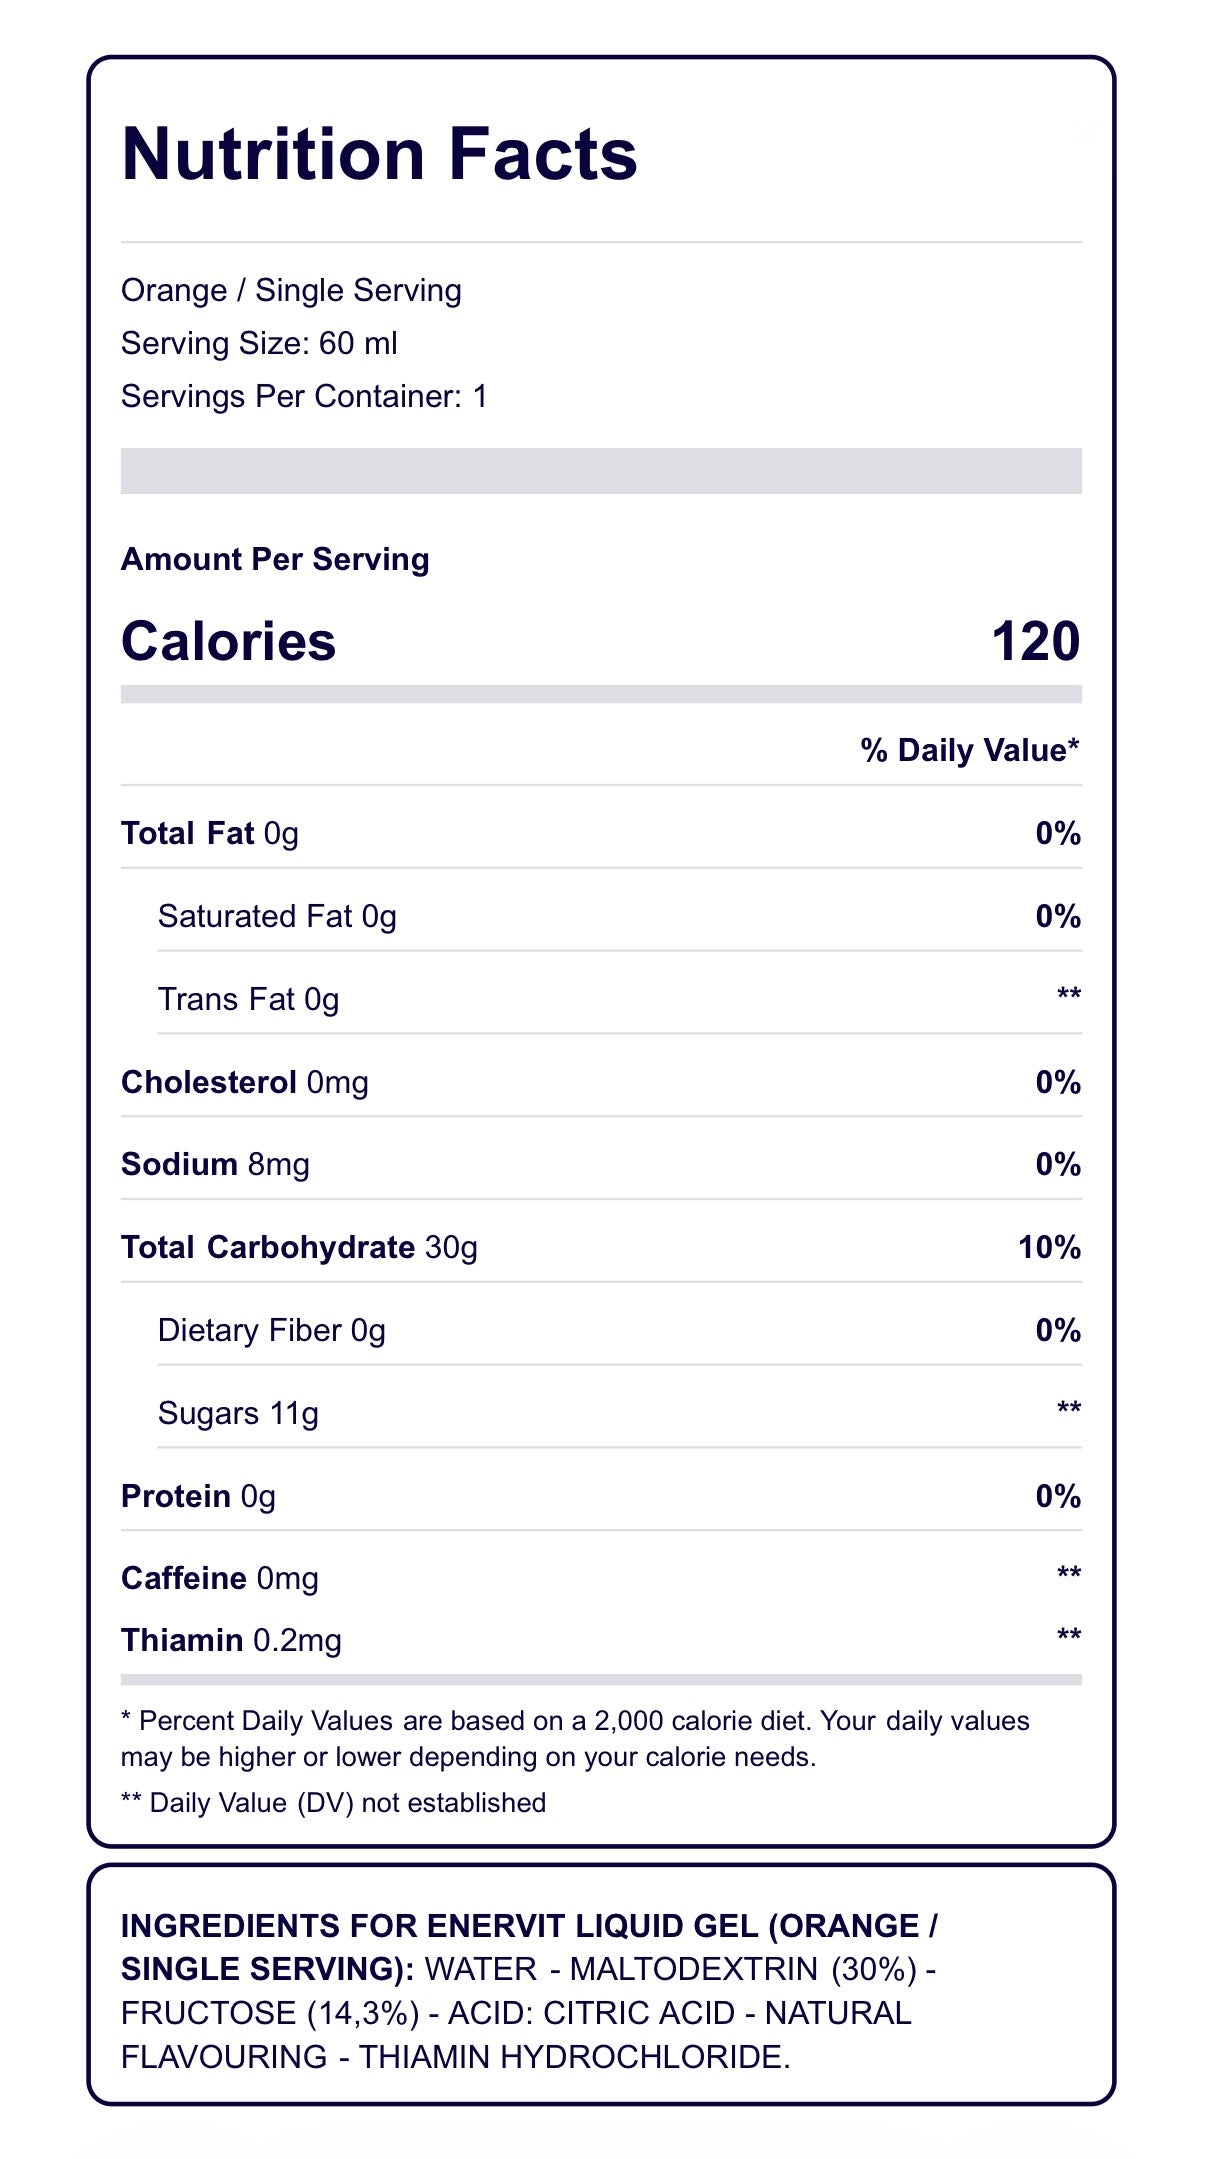Image resolution: width=1206 pixels, height=2159 pixels.
Task: Click the Daily Value not established footnote
Action: [333, 1803]
